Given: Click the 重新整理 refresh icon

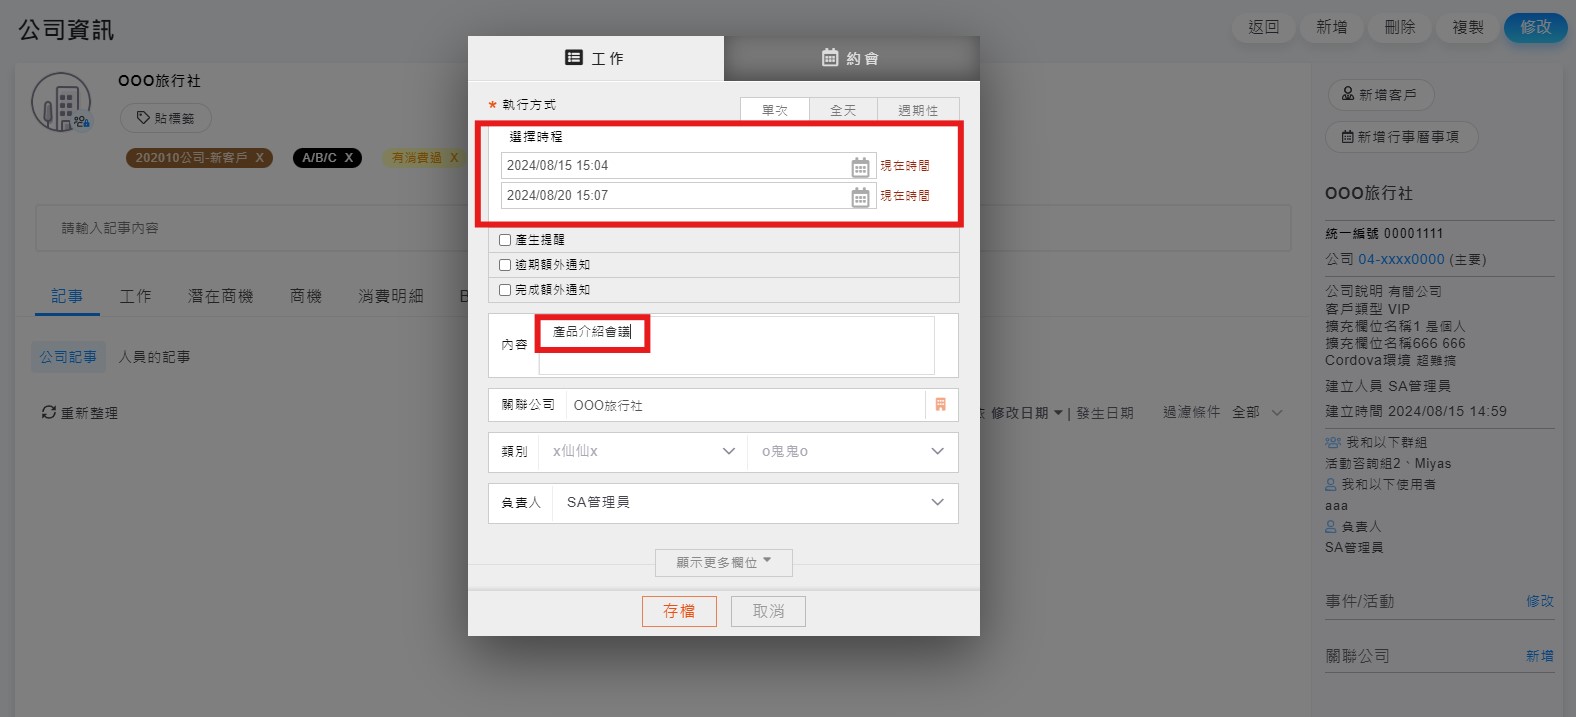Looking at the screenshot, I should [48, 412].
